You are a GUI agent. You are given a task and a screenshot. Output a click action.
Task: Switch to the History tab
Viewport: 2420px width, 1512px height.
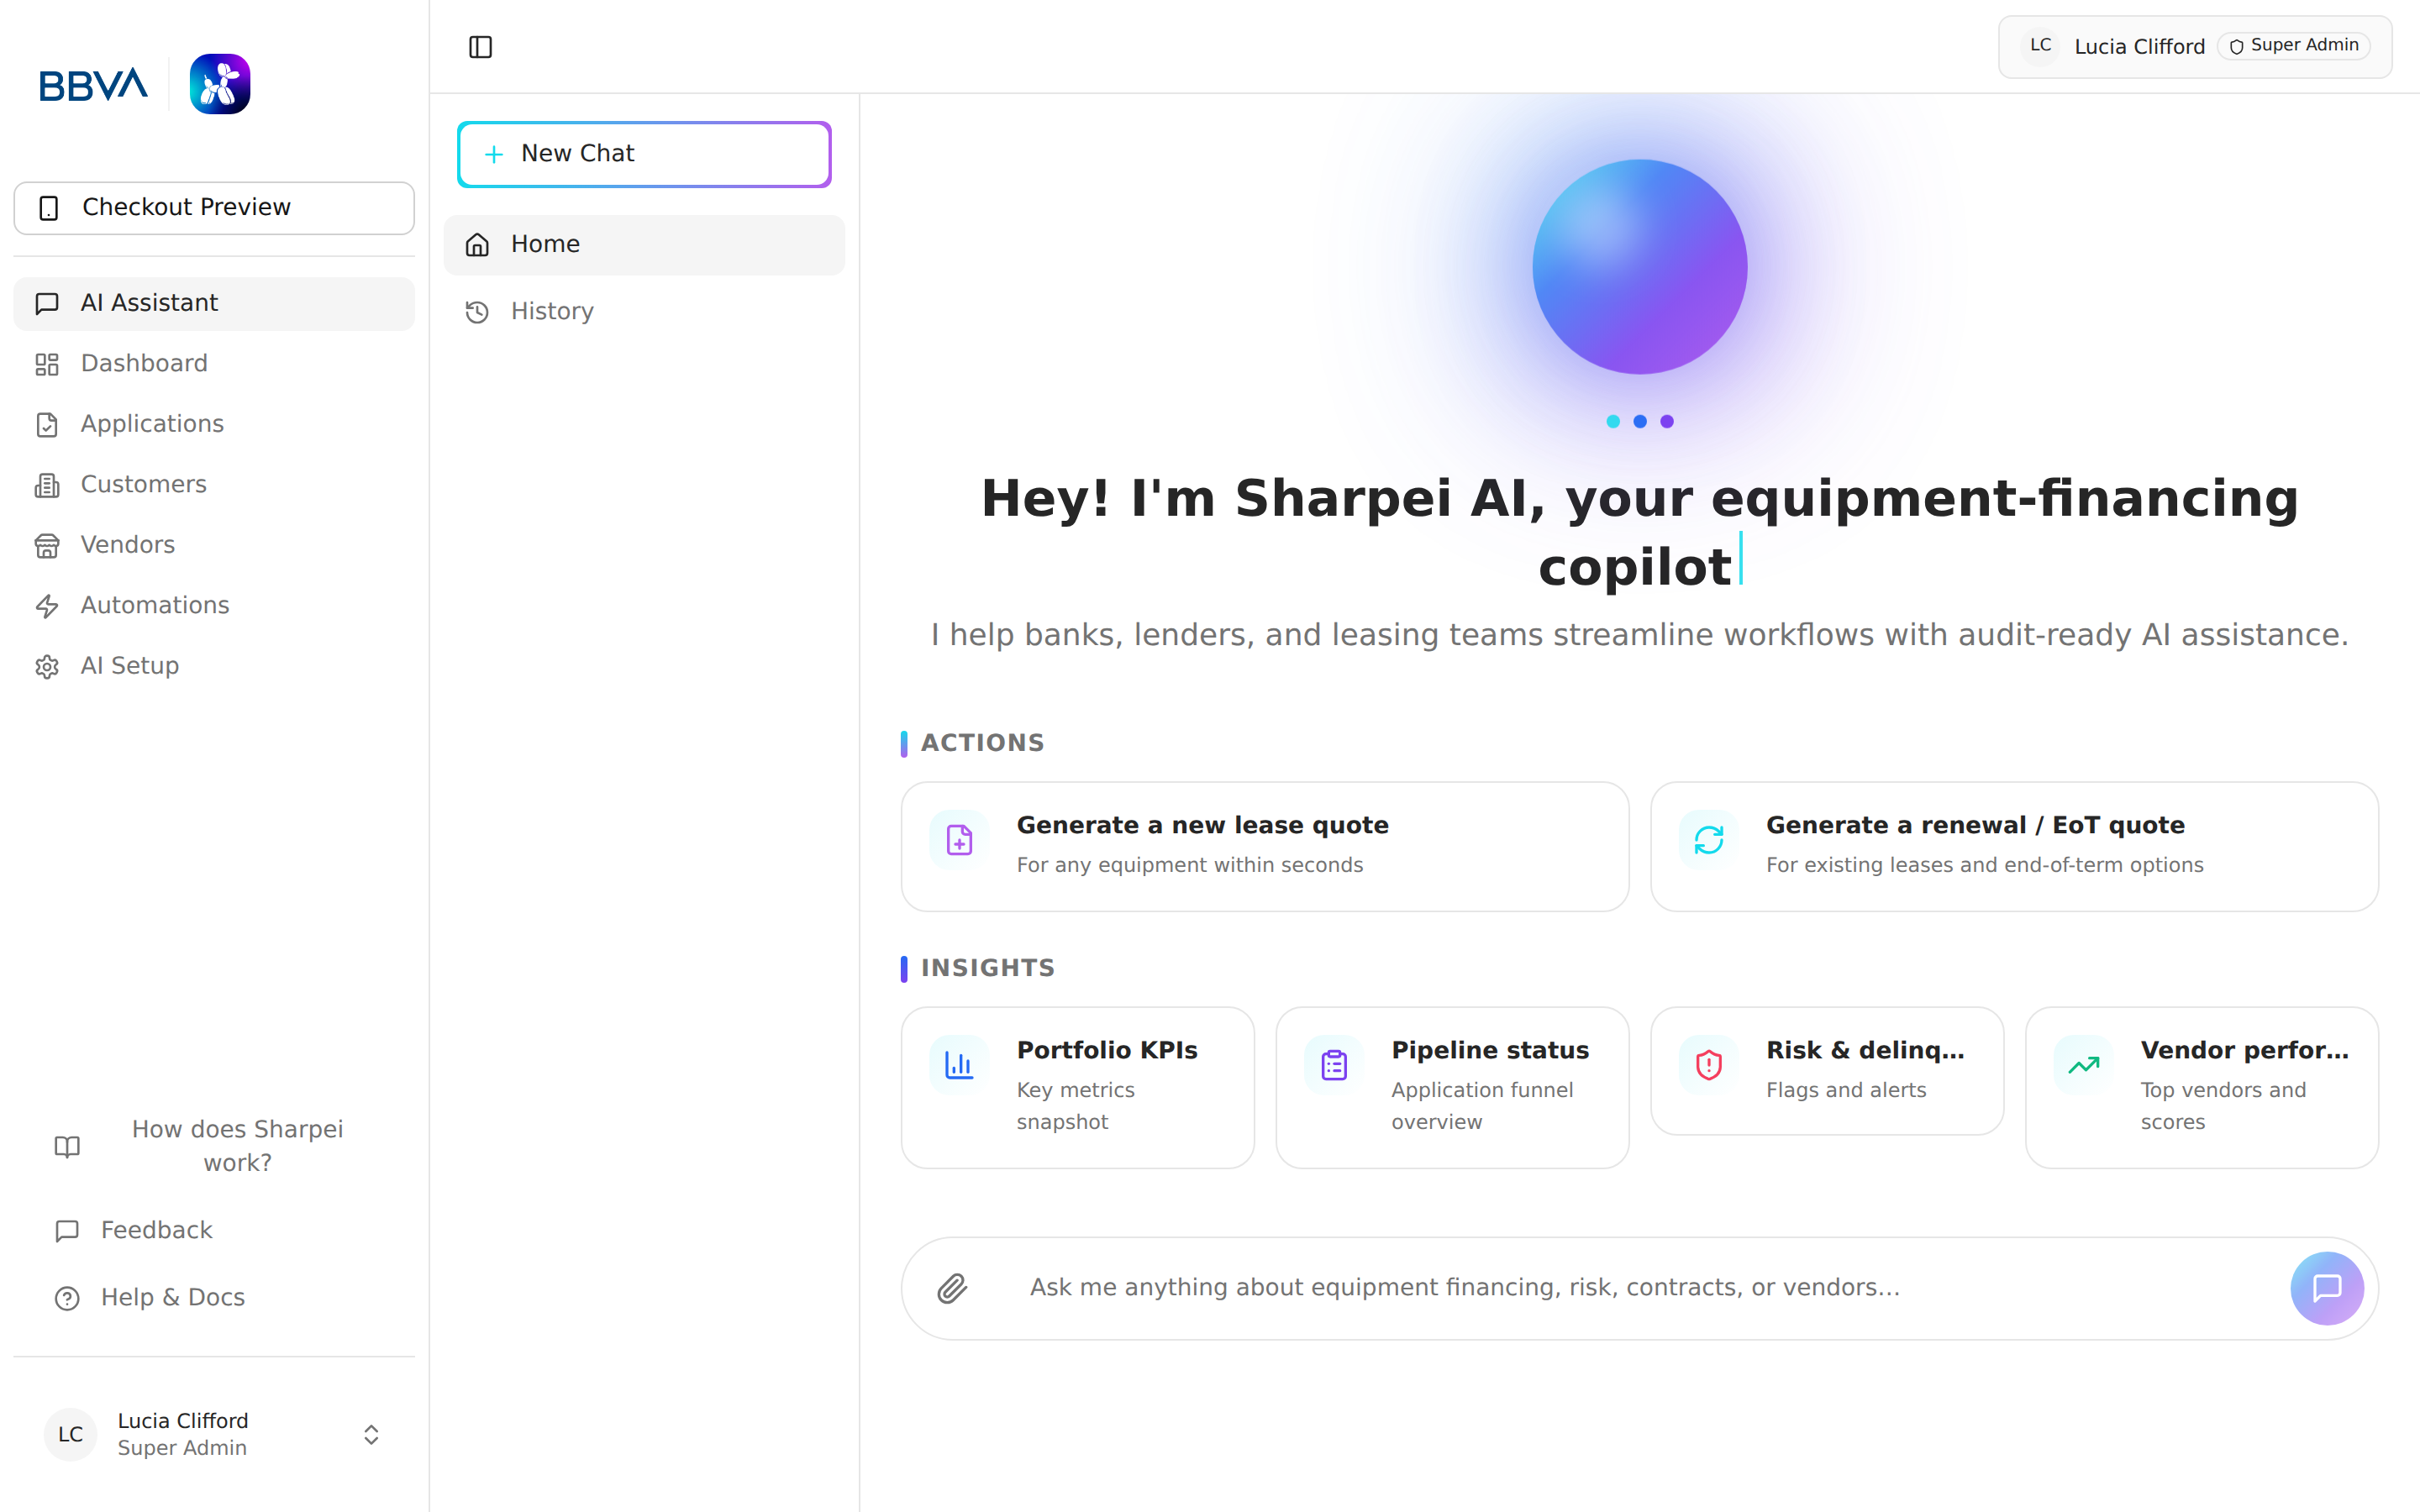point(552,311)
